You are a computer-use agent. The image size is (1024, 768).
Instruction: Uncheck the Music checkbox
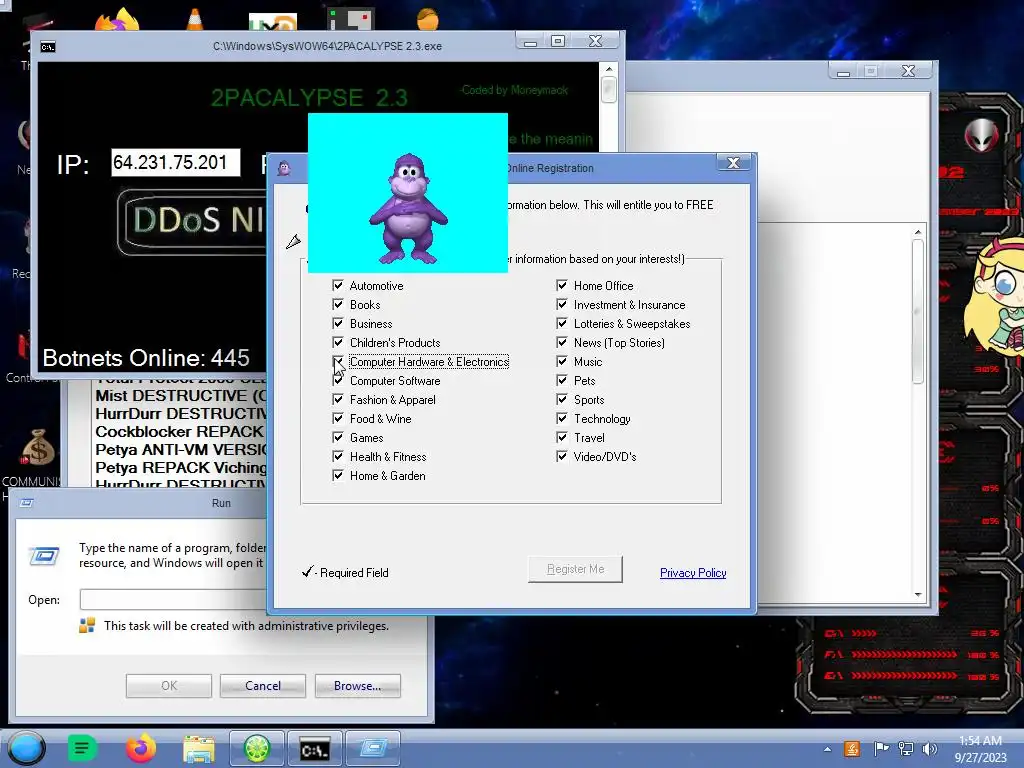click(x=562, y=361)
